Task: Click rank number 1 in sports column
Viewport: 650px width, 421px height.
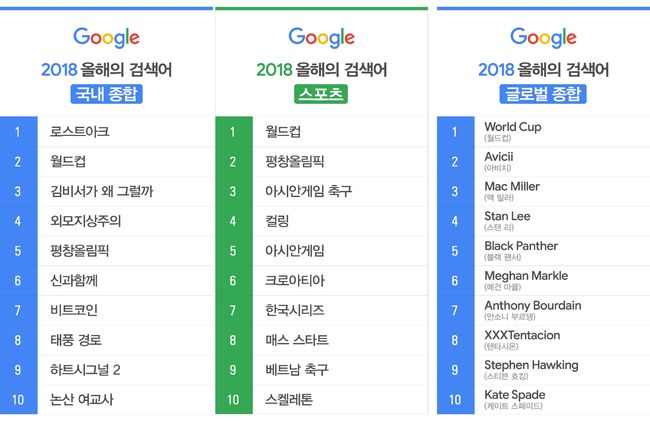Action: click(233, 131)
